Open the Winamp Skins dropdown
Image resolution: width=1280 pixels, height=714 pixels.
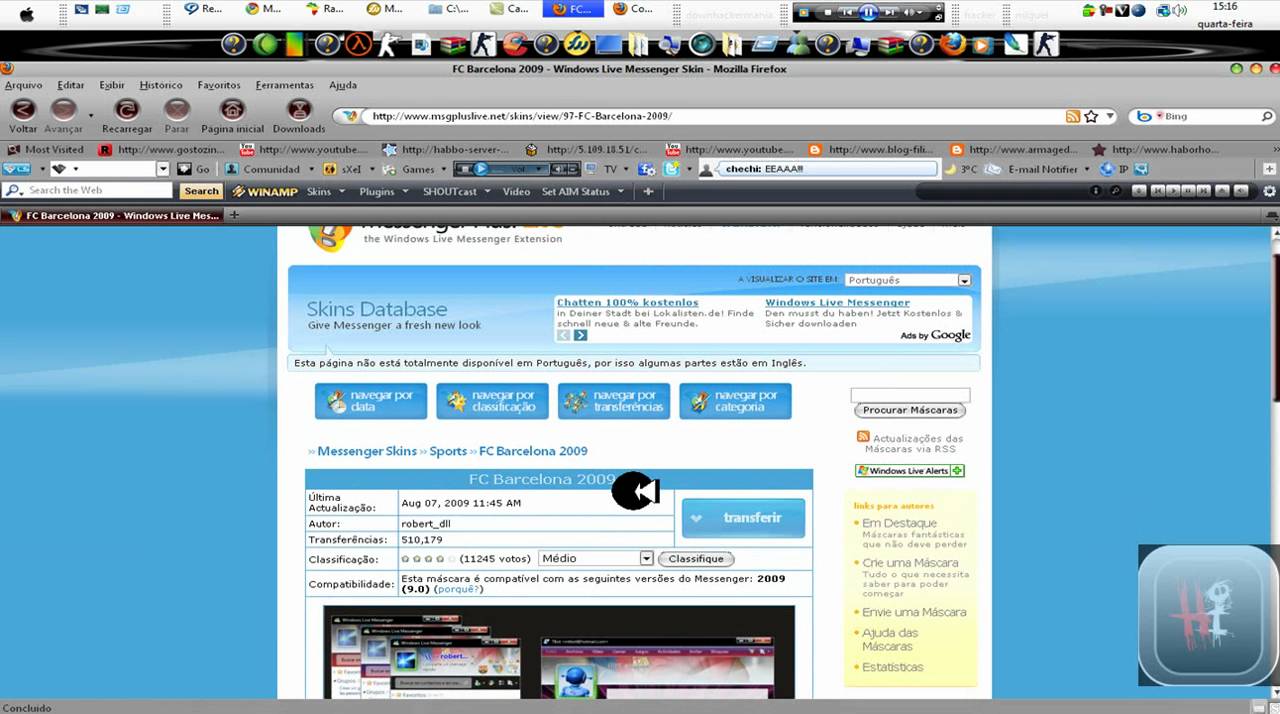pyautogui.click(x=324, y=191)
